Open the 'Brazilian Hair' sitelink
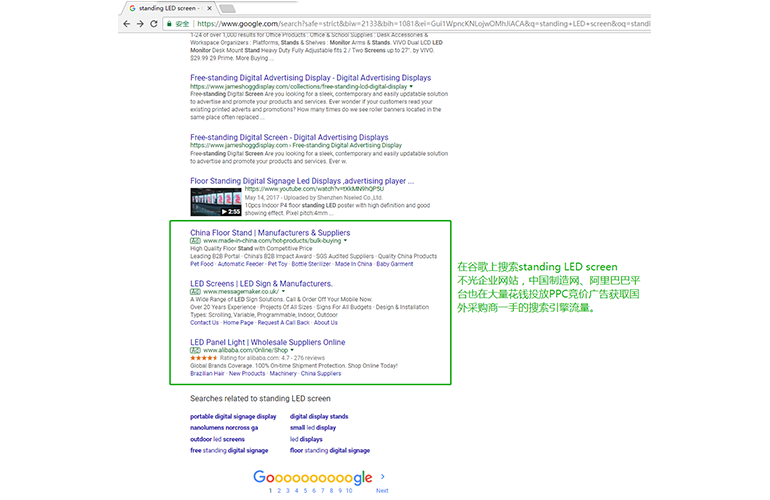 (x=207, y=374)
